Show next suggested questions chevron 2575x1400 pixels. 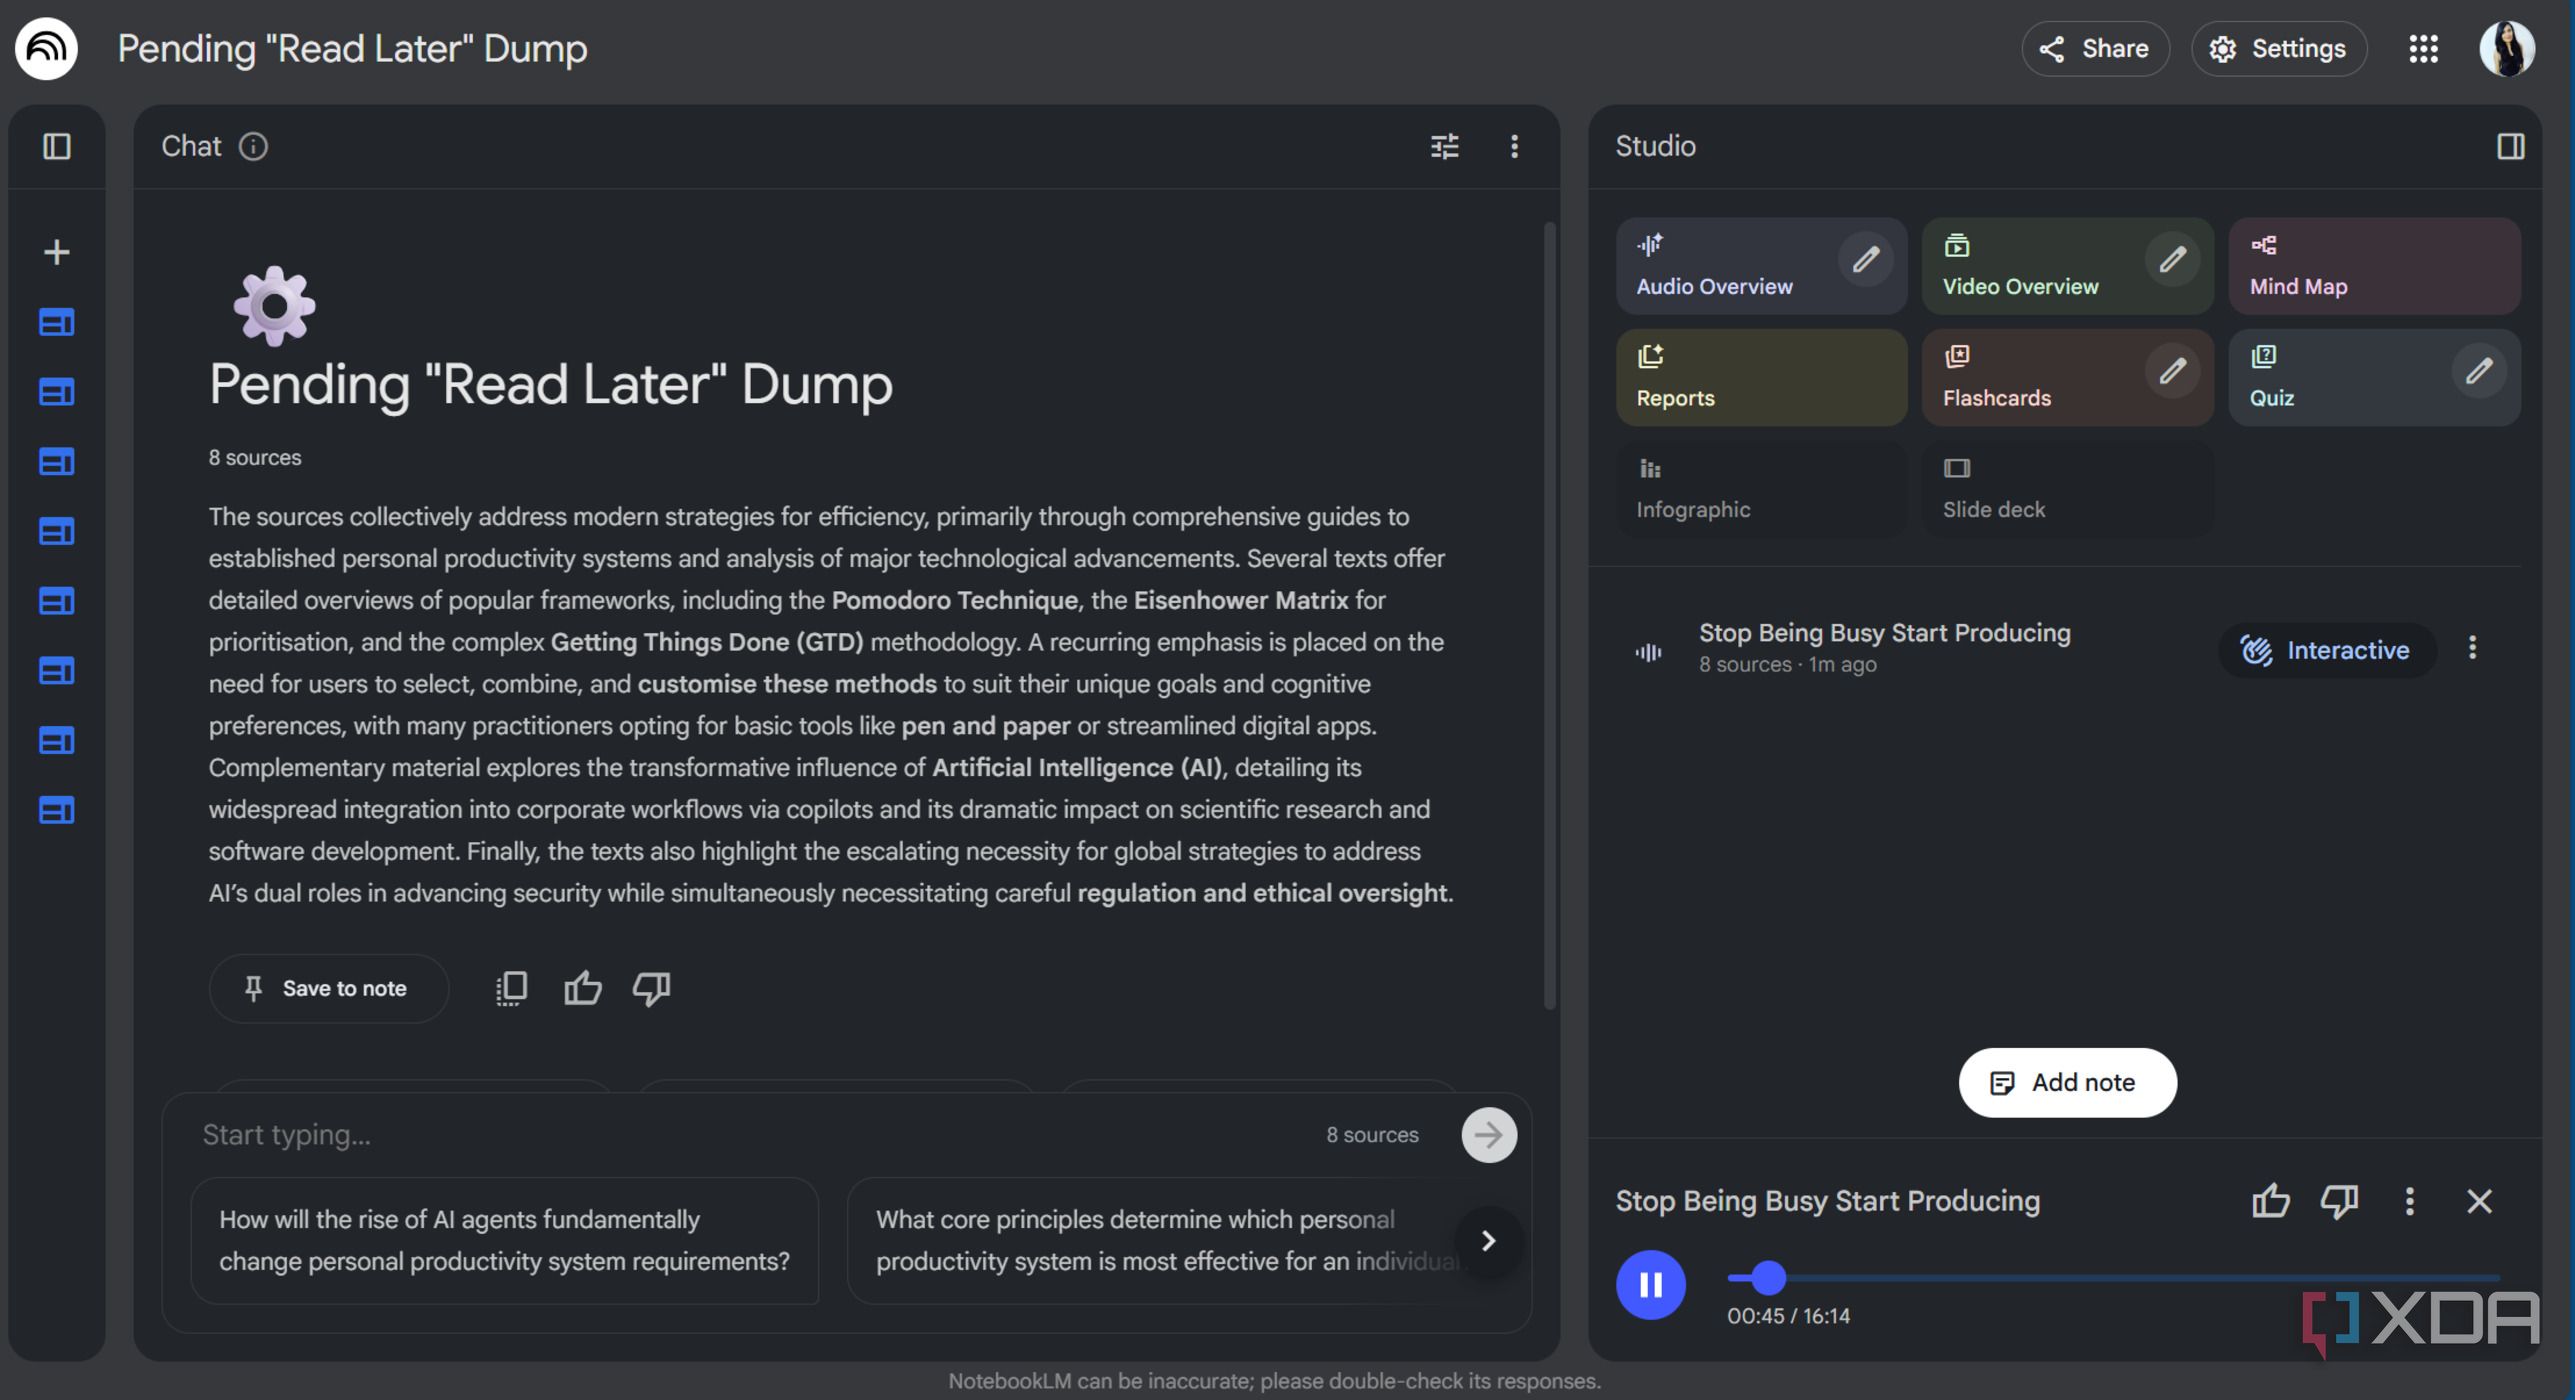(1488, 1241)
